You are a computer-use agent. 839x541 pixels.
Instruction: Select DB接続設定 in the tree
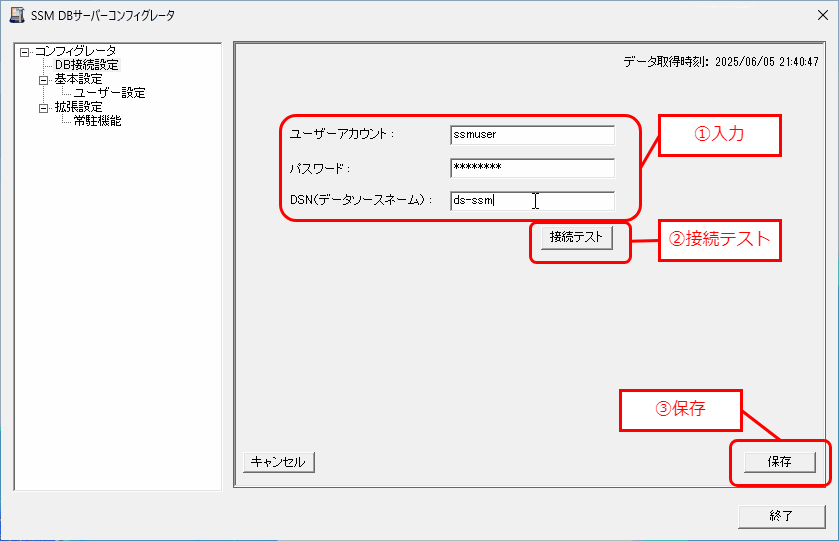tap(87, 65)
